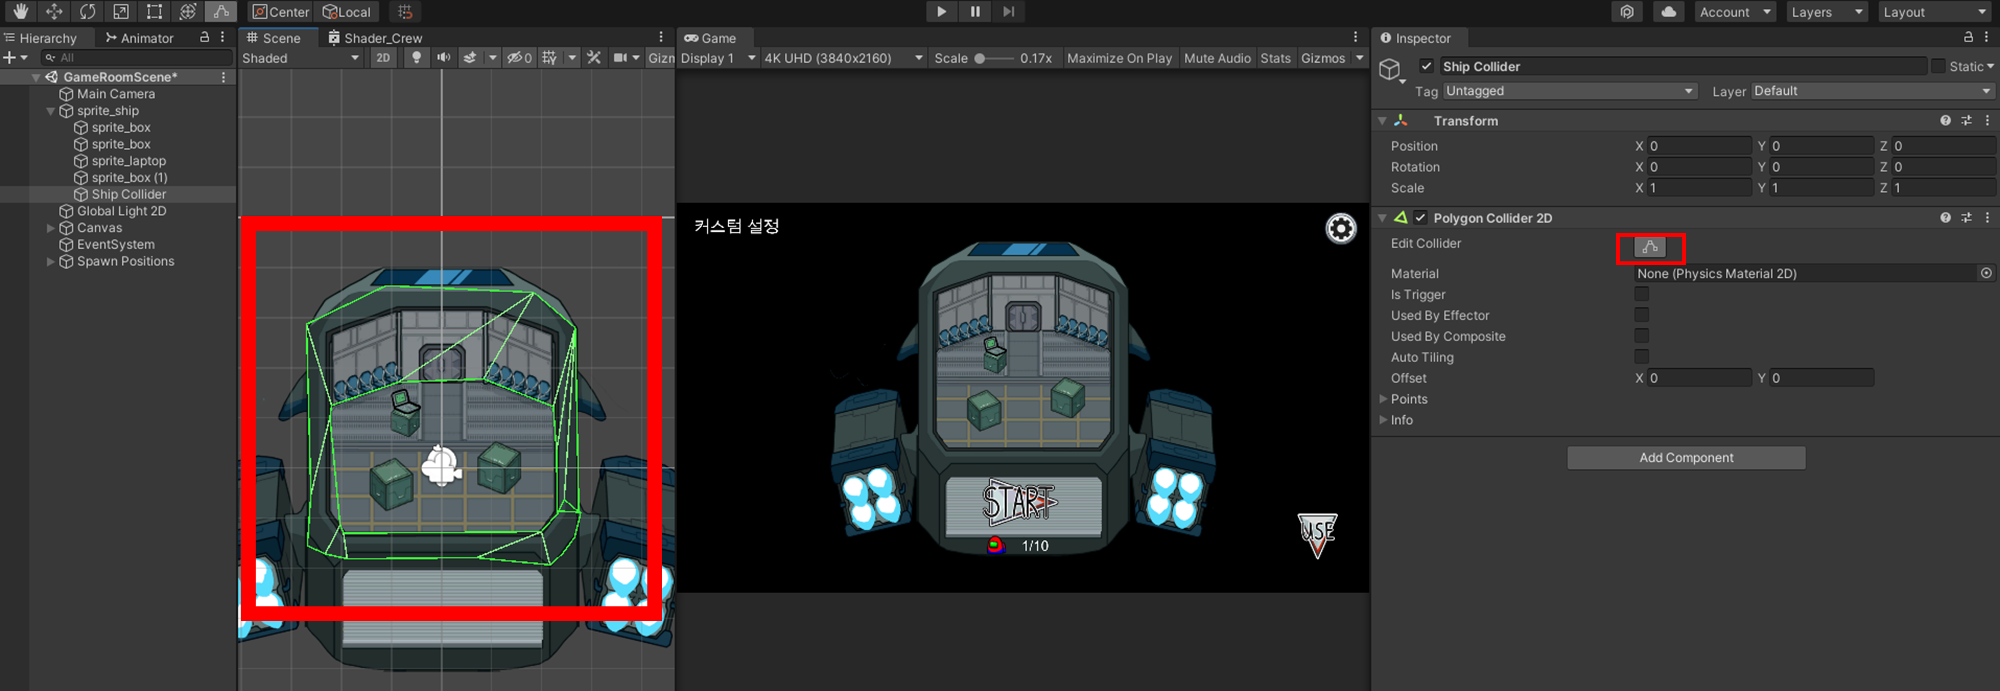Viewport: 2000px width, 691px height.
Task: Toggle Polygon Collider 2D enabled checkbox
Action: point(1420,217)
